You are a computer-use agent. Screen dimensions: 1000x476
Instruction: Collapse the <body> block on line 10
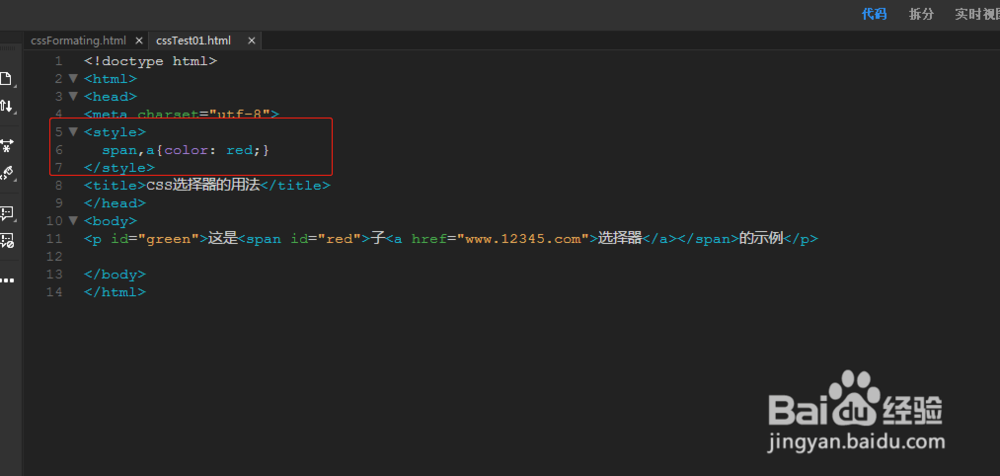pyautogui.click(x=73, y=221)
